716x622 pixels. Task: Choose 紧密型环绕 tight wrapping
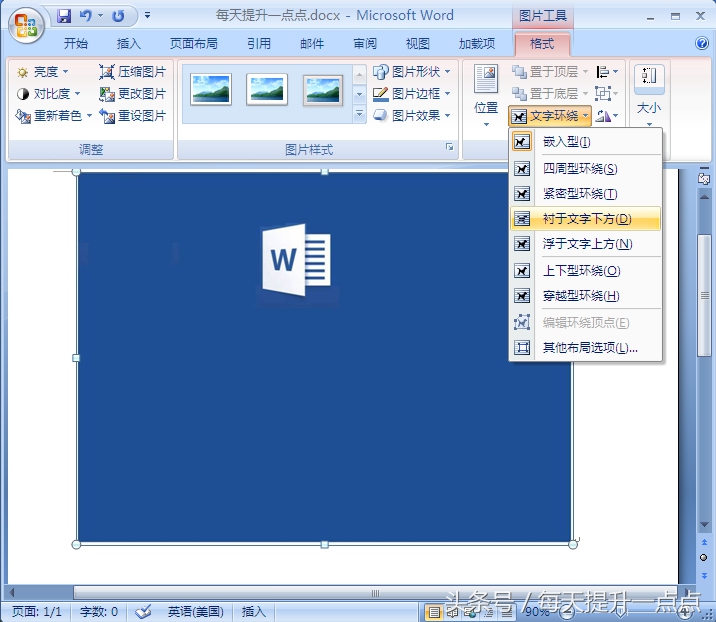585,194
